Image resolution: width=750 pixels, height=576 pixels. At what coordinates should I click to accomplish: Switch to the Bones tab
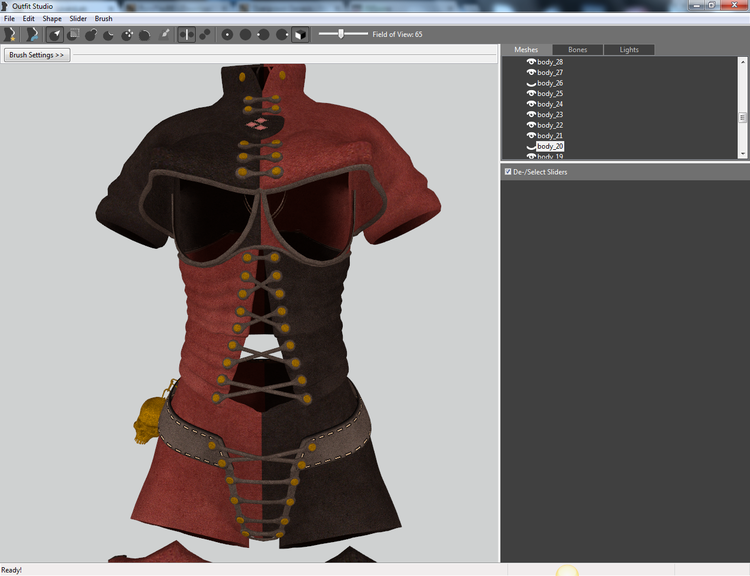pos(577,50)
